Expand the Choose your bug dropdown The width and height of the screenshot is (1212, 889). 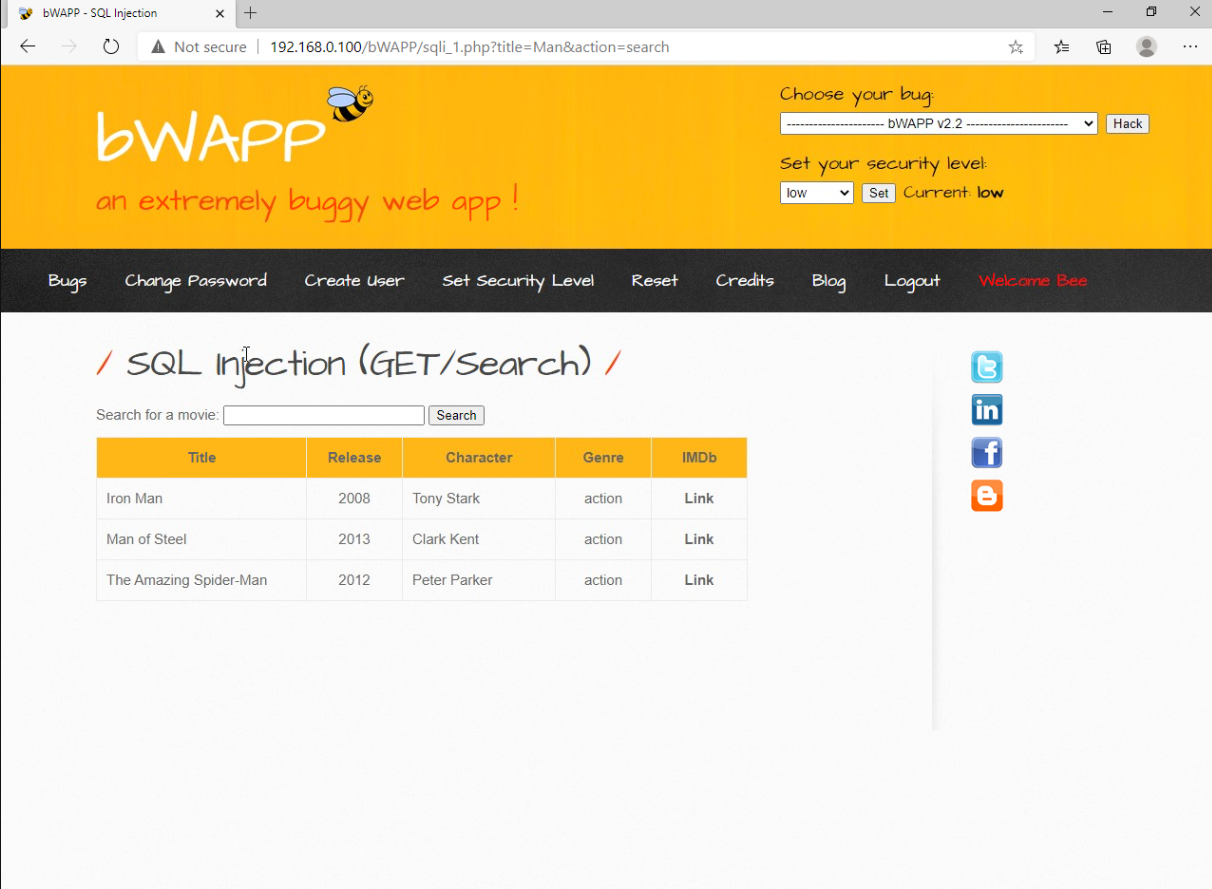pos(938,124)
